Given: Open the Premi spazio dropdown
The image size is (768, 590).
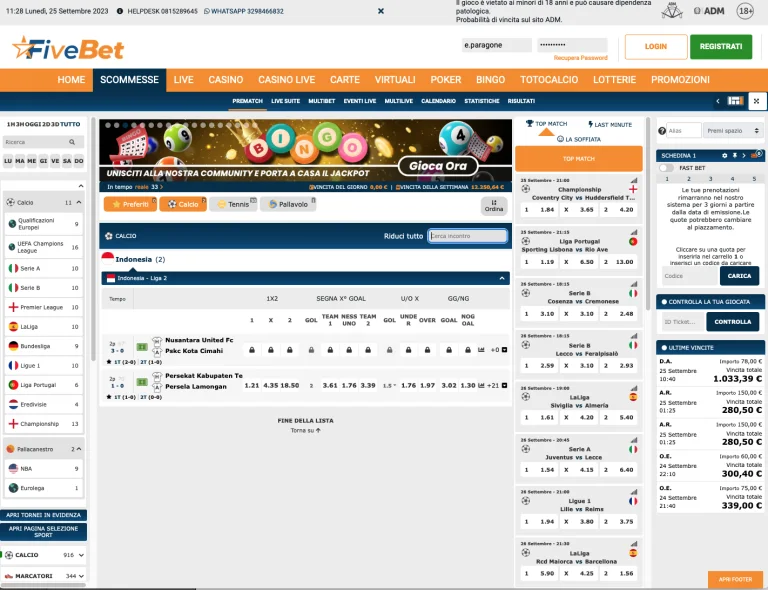Looking at the screenshot, I should click(x=733, y=131).
